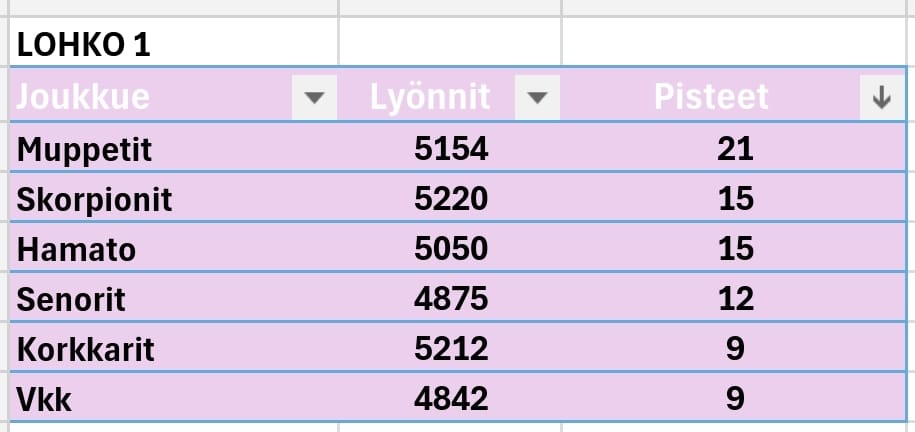Click the Skorpionit team cell

point(95,200)
